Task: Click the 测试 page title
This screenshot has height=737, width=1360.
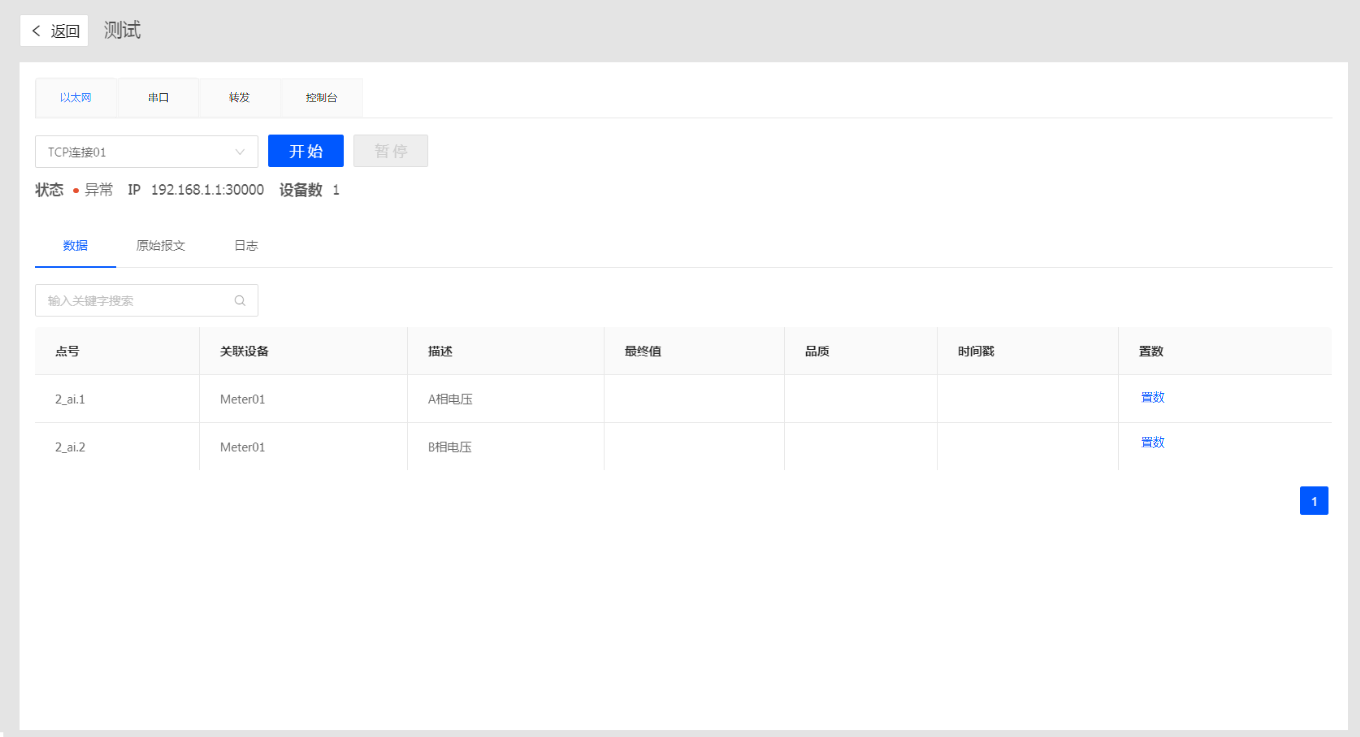Action: 122,30
